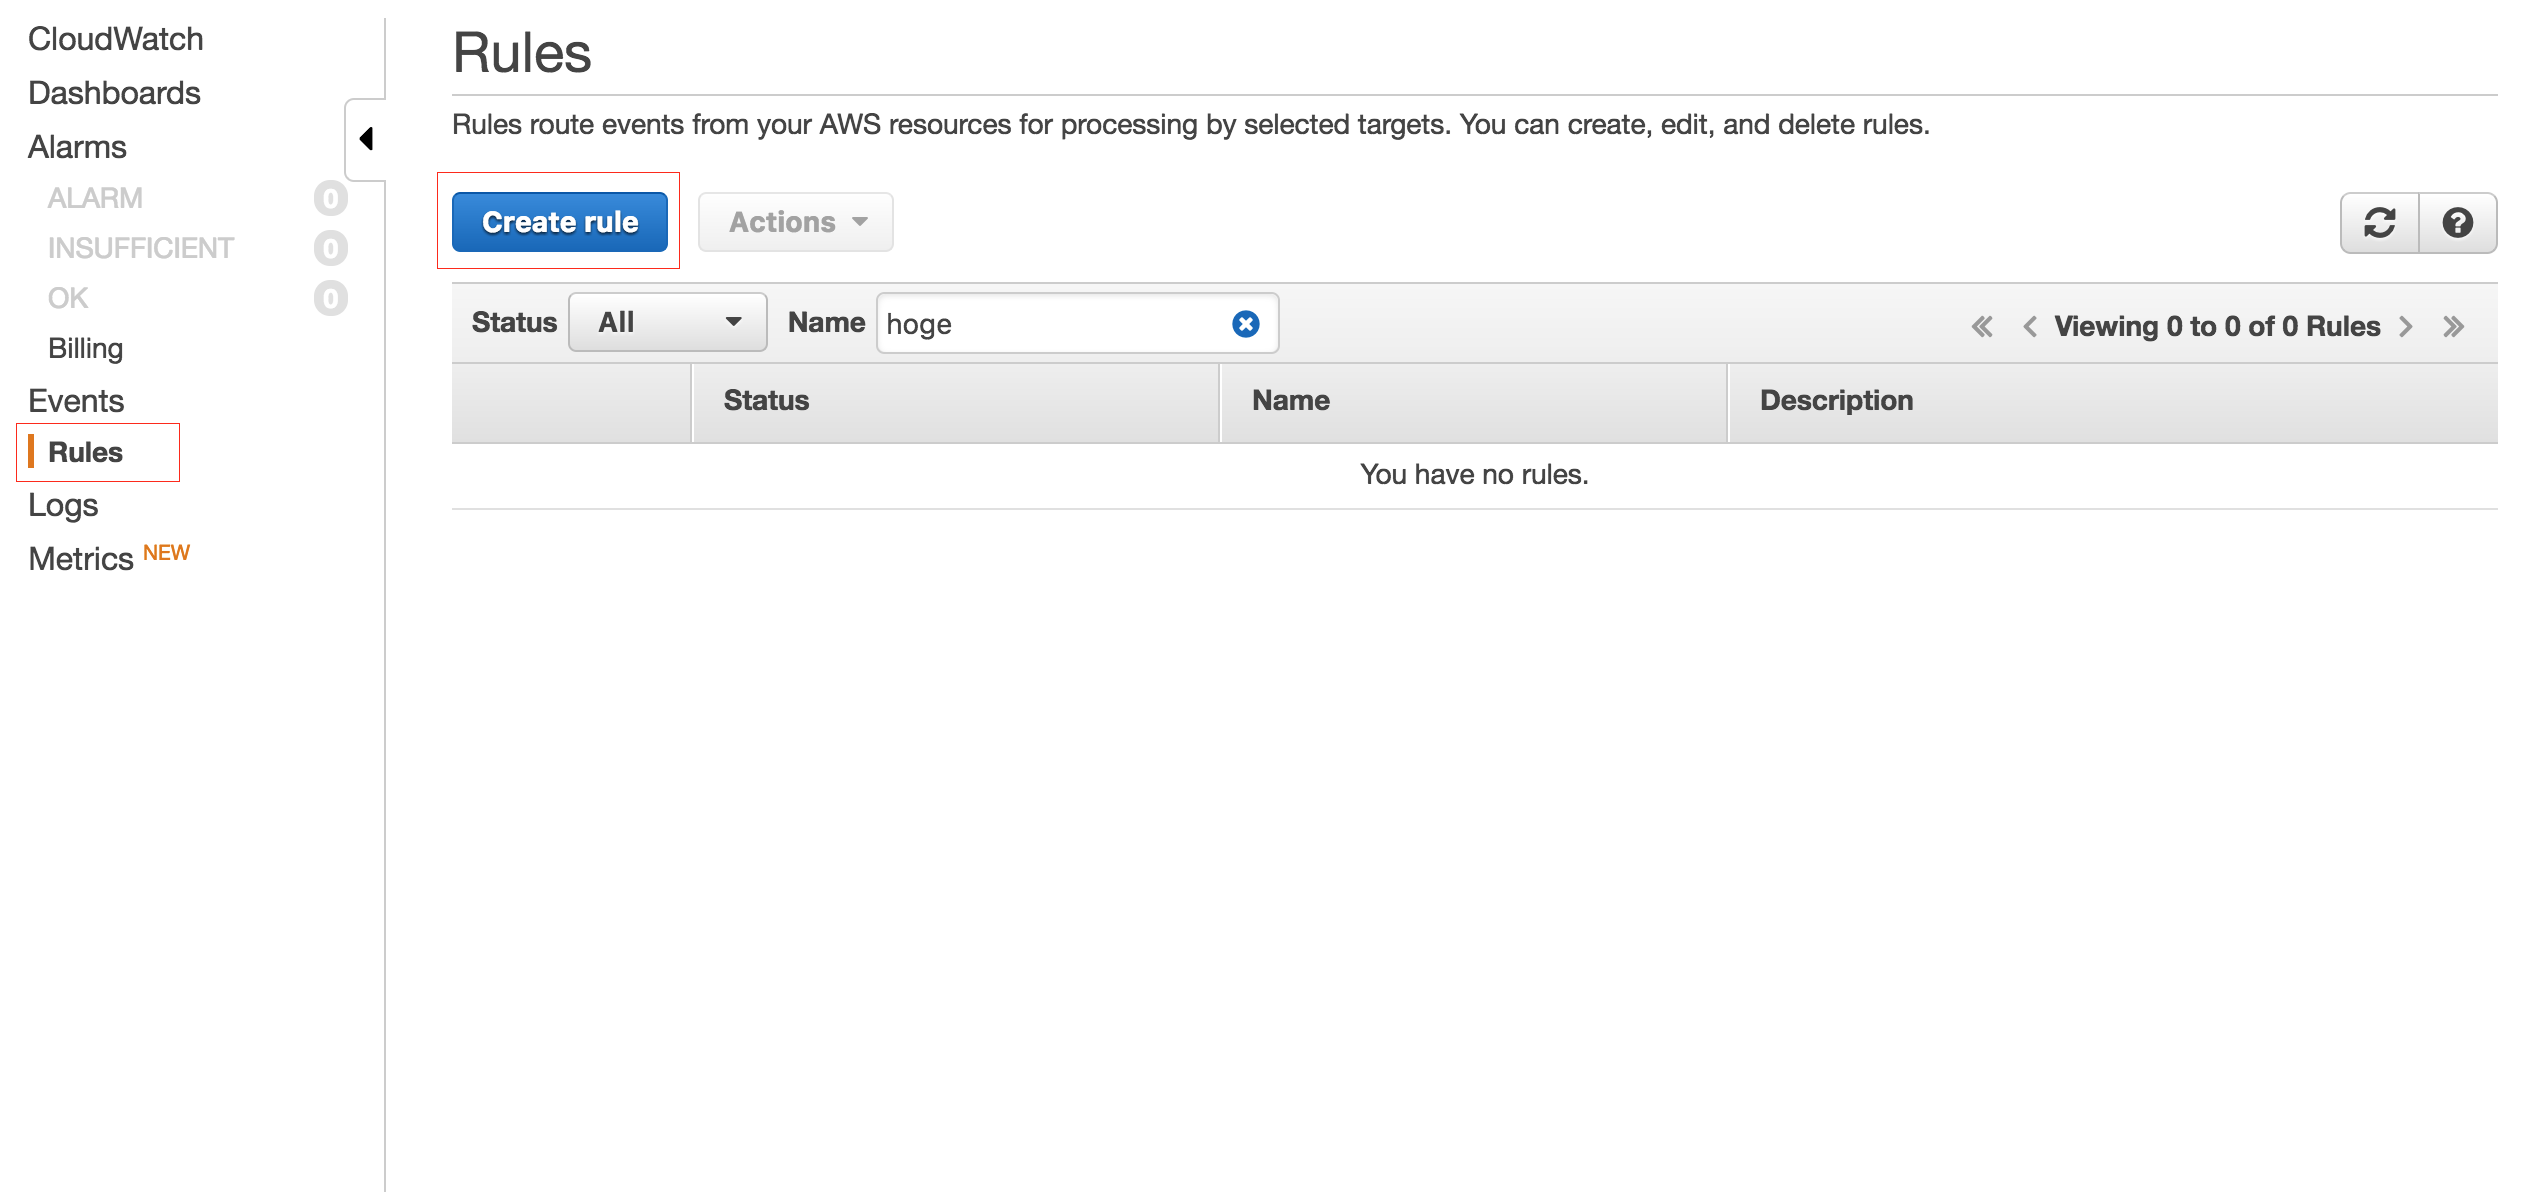Navigate to next page icon

[2410, 323]
